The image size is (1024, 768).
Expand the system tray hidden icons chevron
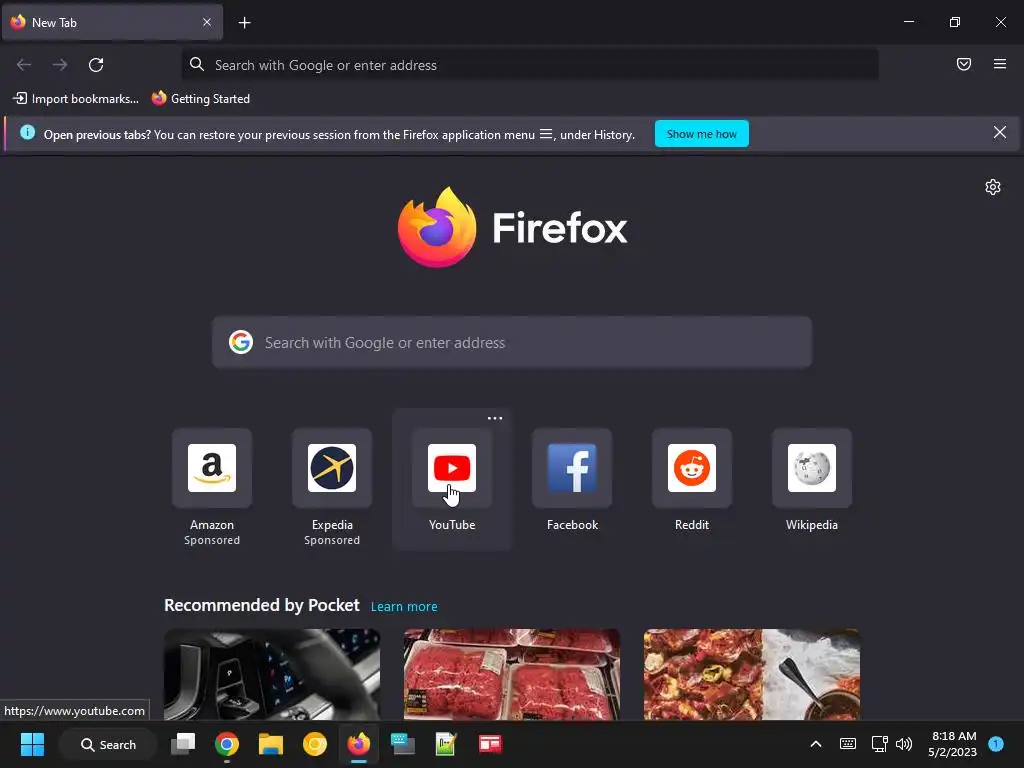816,744
